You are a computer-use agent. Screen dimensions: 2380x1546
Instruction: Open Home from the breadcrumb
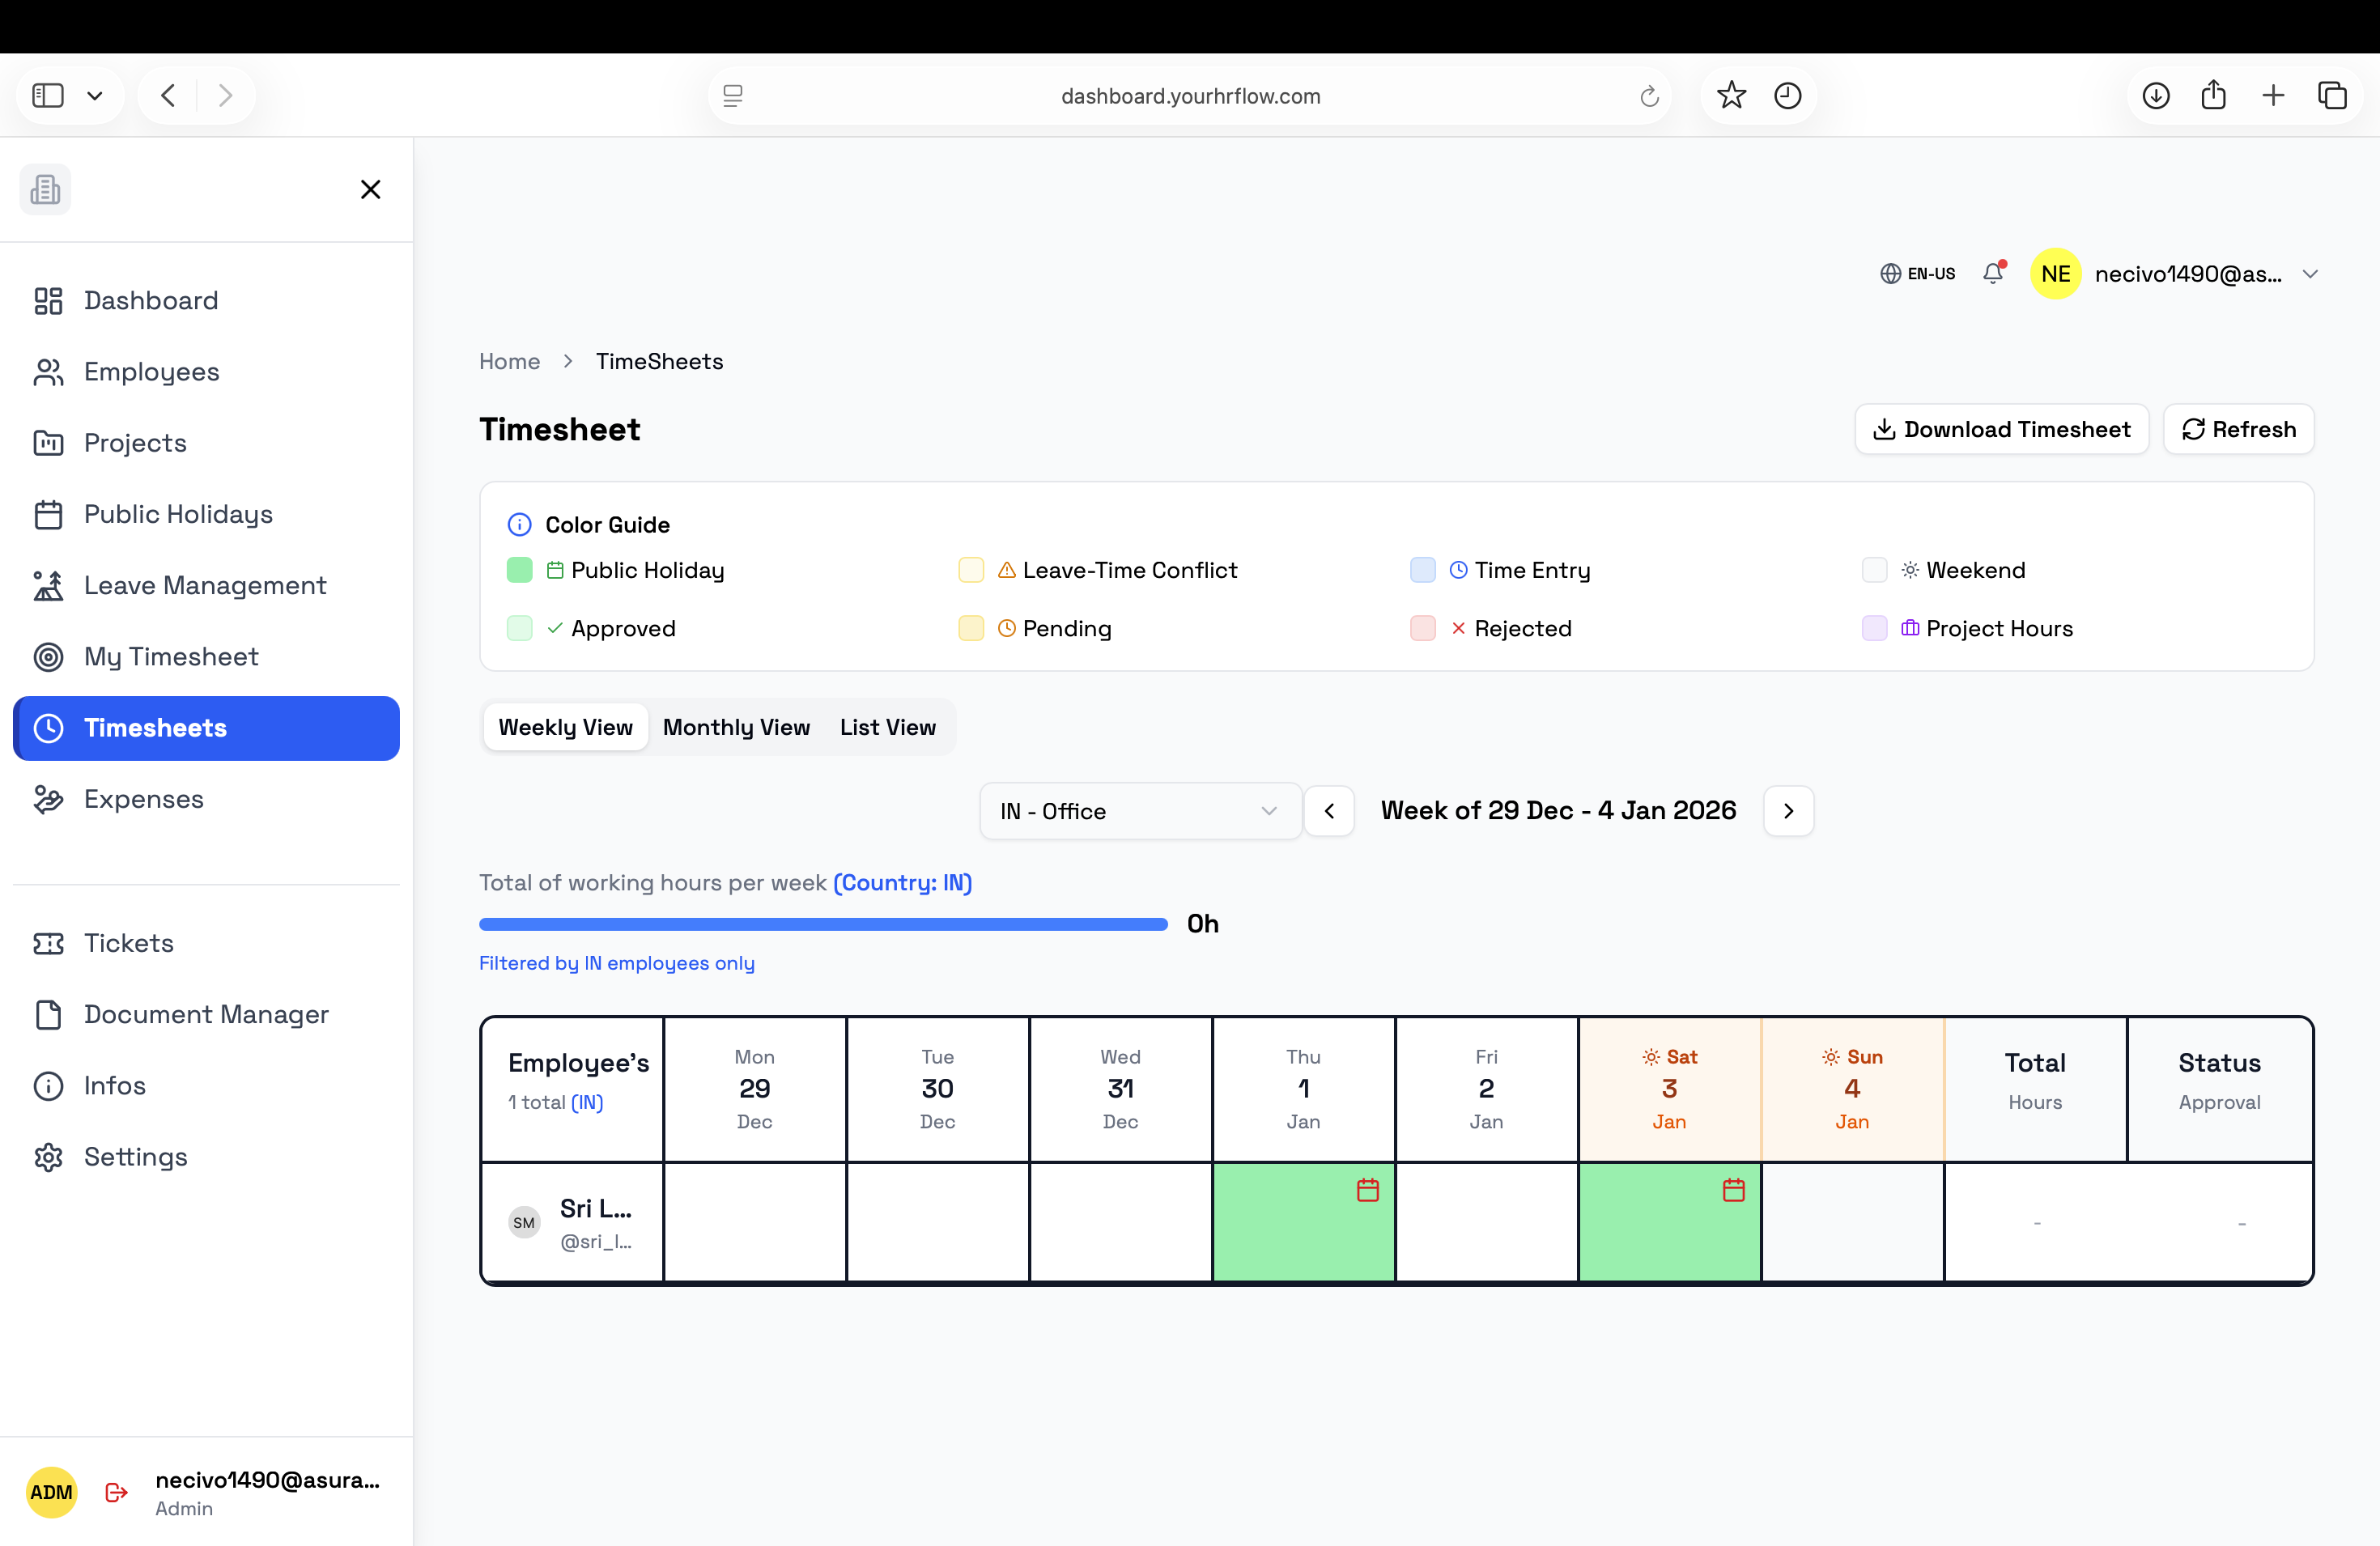(x=509, y=361)
